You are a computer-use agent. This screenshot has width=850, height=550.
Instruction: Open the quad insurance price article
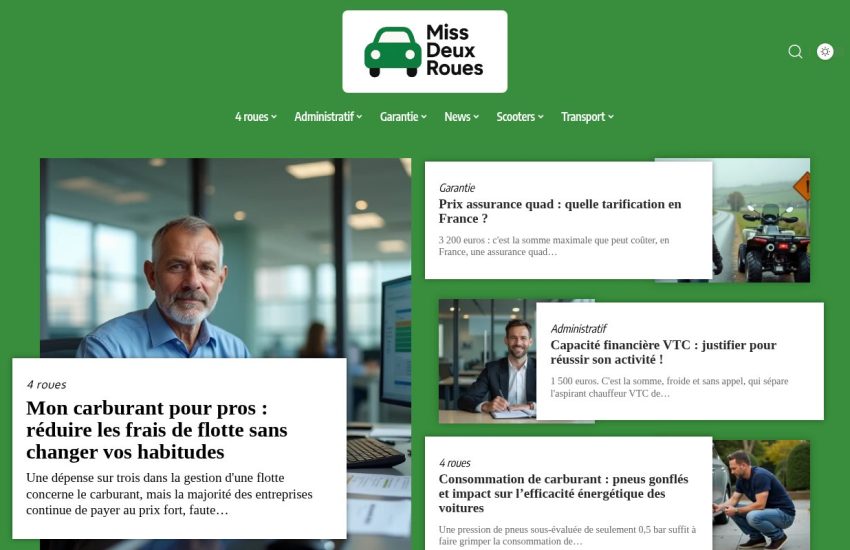[560, 211]
